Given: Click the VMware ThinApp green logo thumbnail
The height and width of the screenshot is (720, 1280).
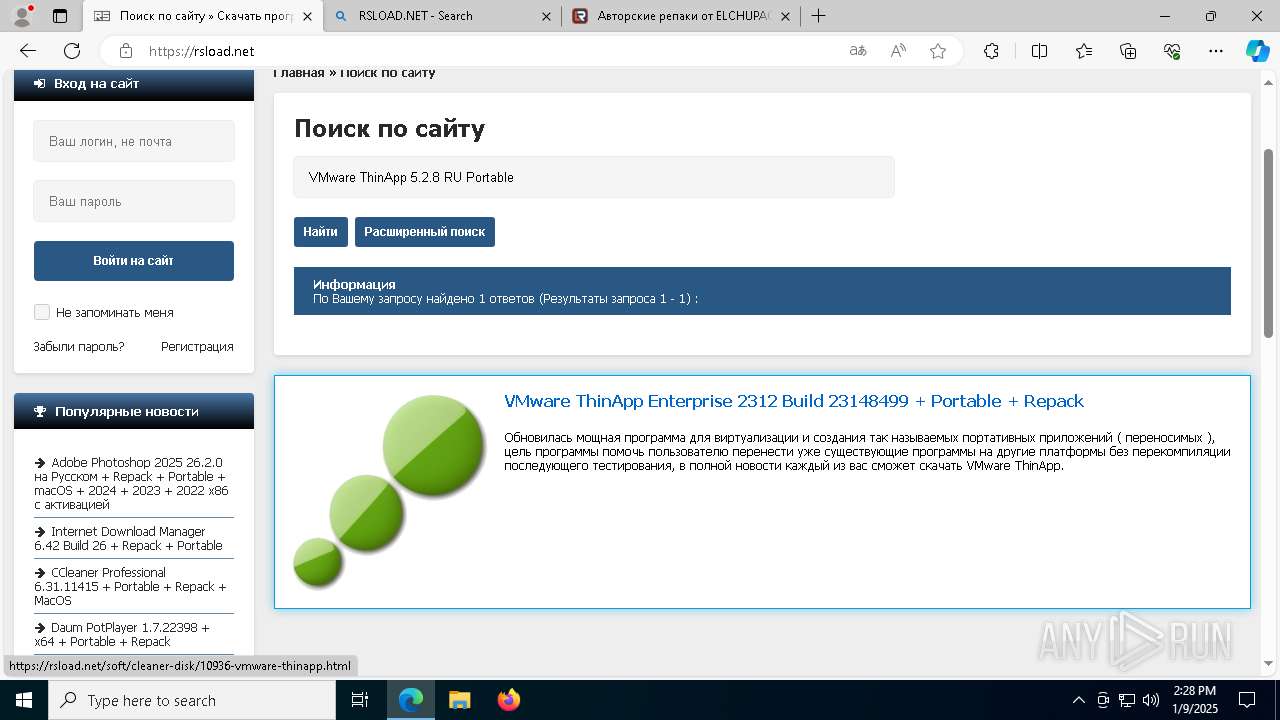Looking at the screenshot, I should (389, 490).
